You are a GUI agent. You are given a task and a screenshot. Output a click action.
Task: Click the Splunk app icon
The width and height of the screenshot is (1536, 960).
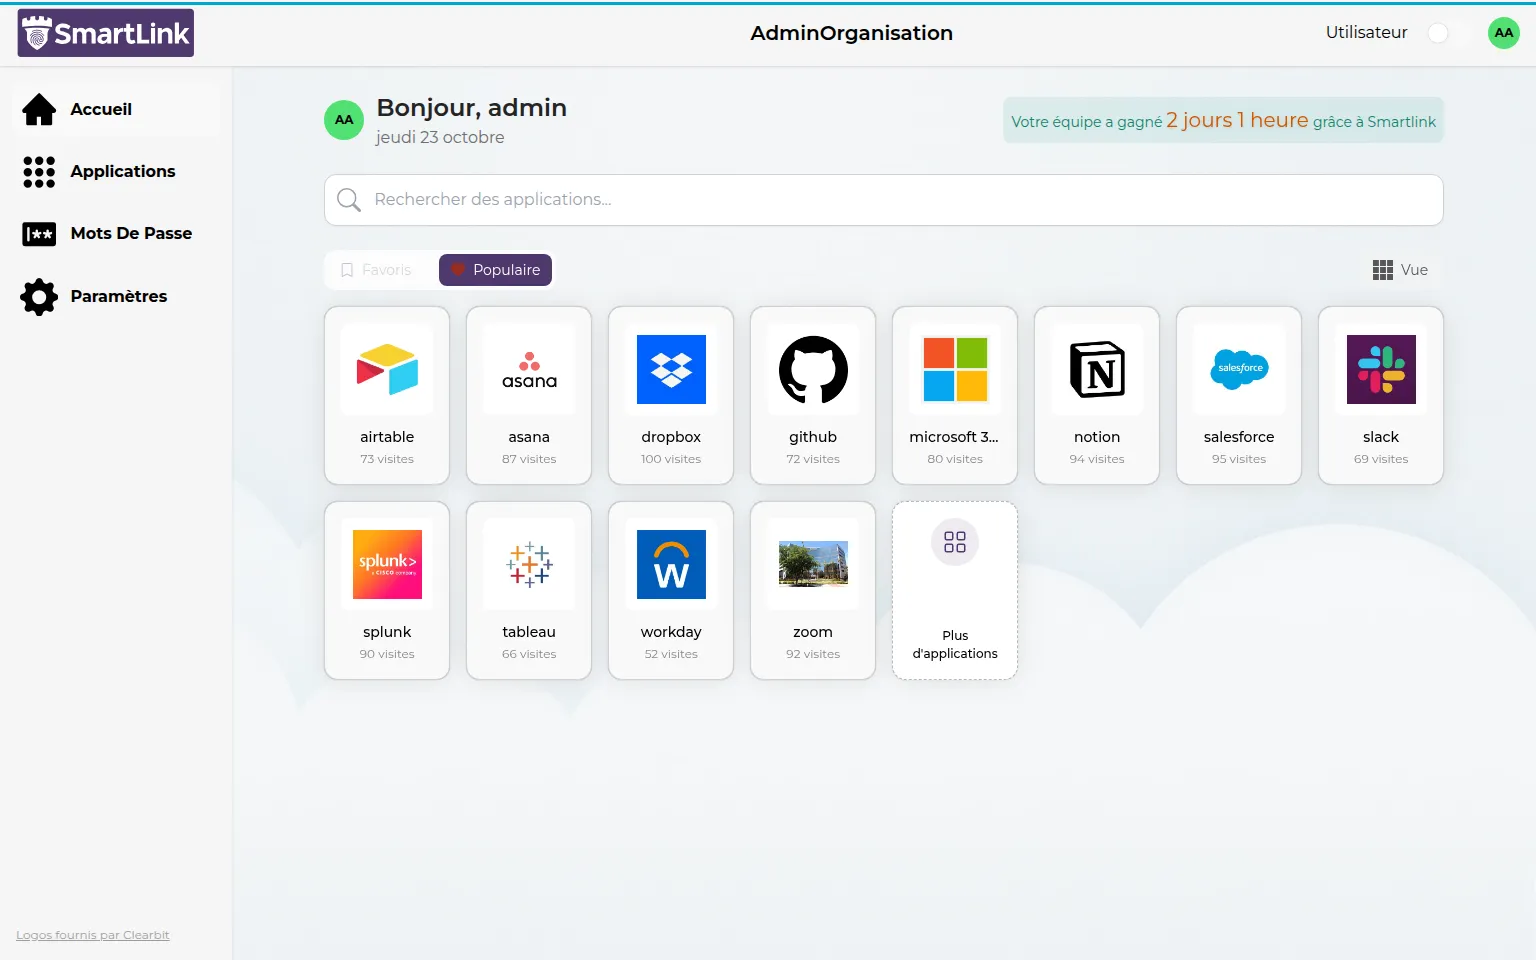pyautogui.click(x=387, y=565)
